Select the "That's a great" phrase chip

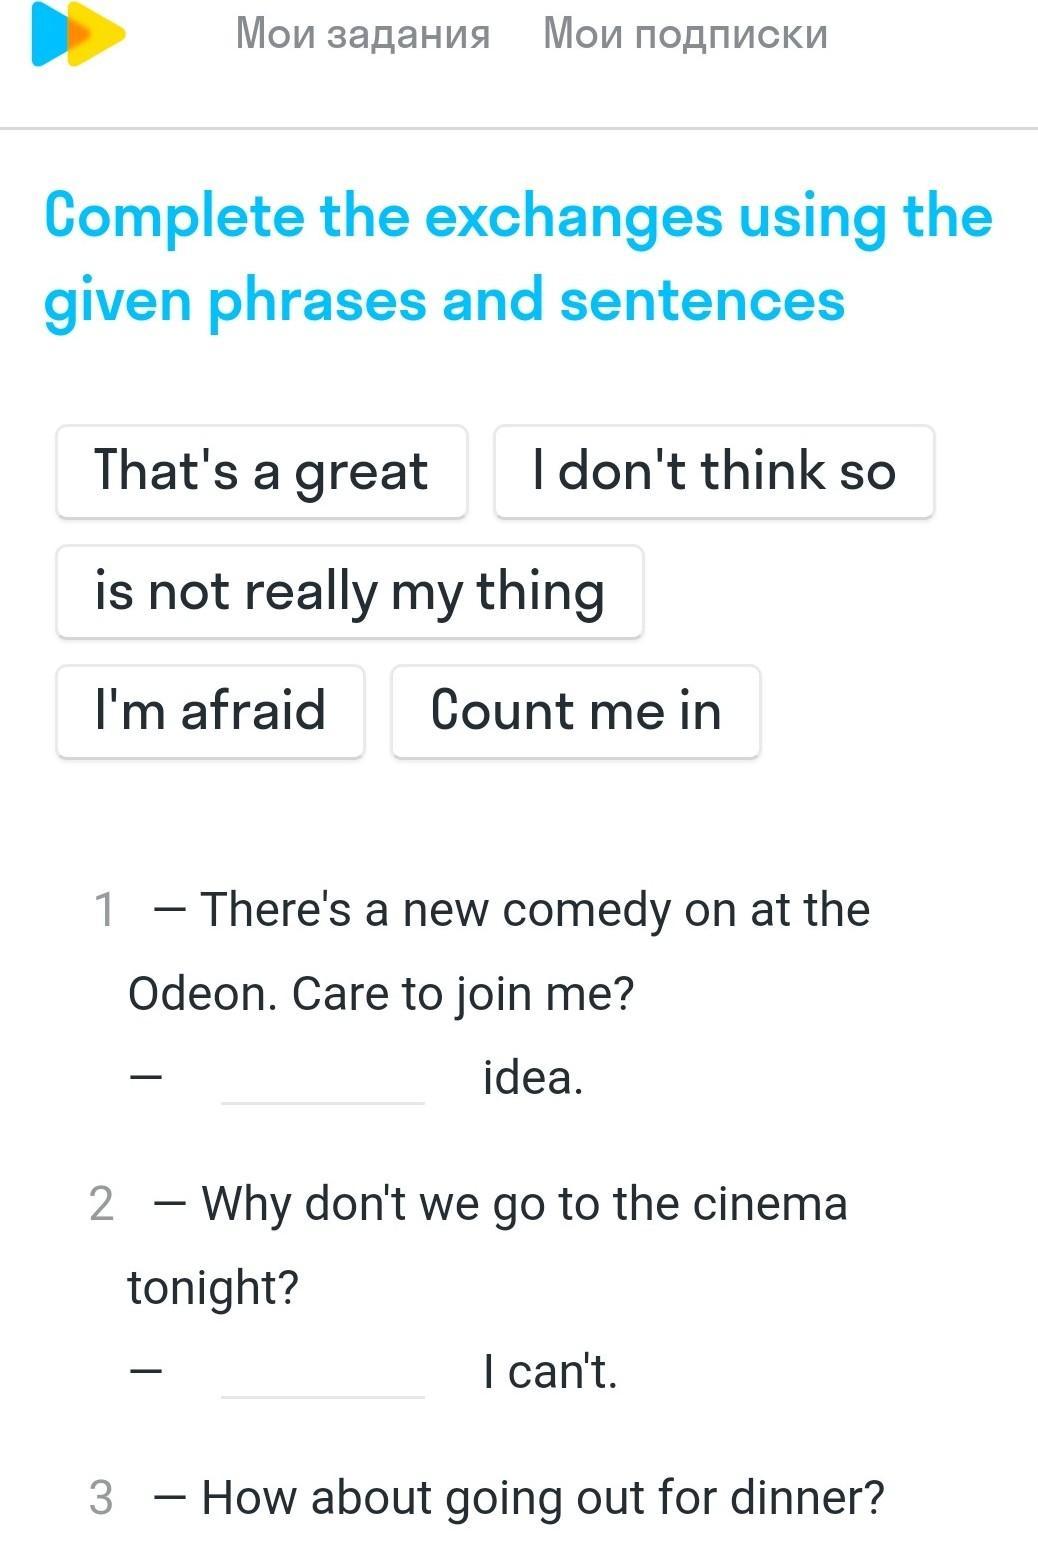(261, 471)
